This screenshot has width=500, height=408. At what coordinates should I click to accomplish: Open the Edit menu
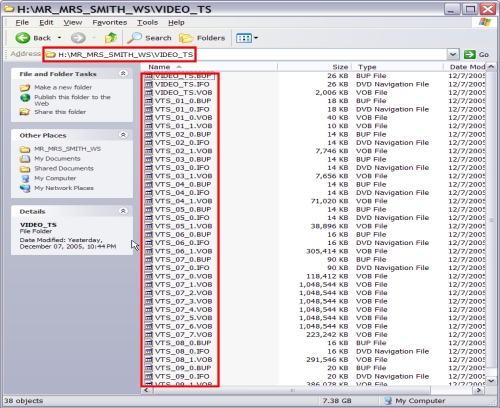(46, 23)
